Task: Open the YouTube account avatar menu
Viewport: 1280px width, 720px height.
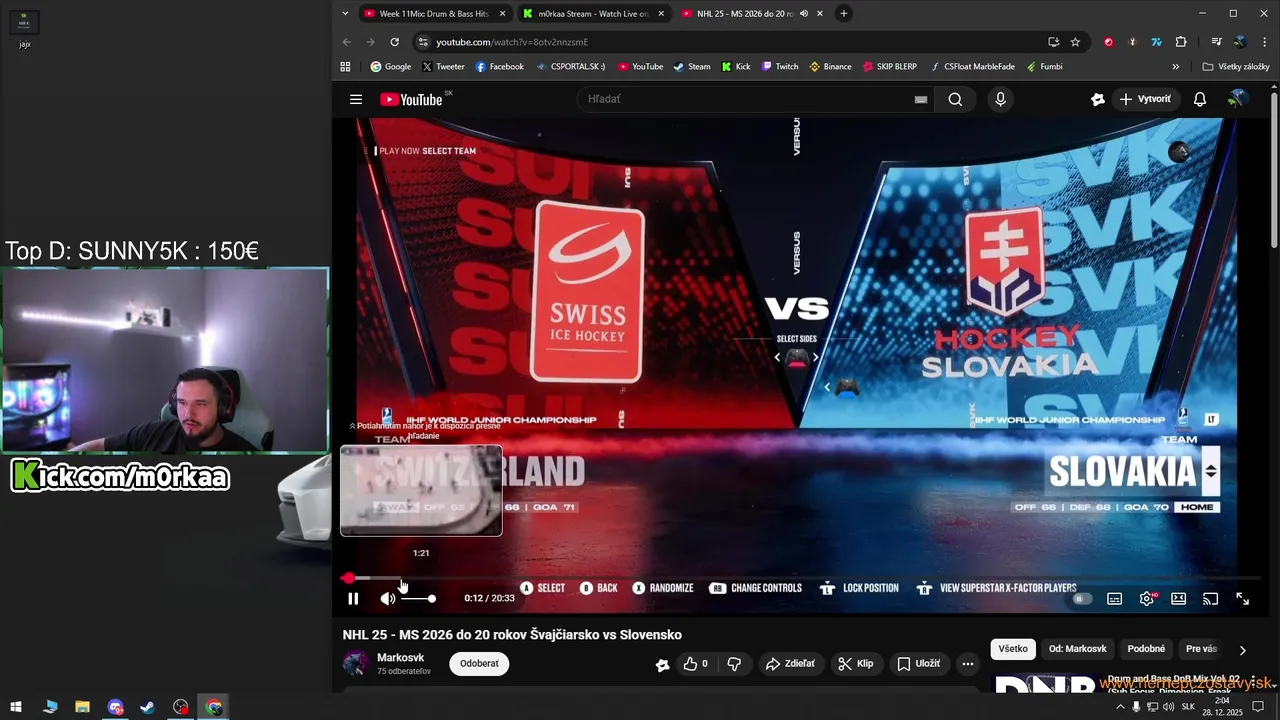Action: click(1238, 99)
